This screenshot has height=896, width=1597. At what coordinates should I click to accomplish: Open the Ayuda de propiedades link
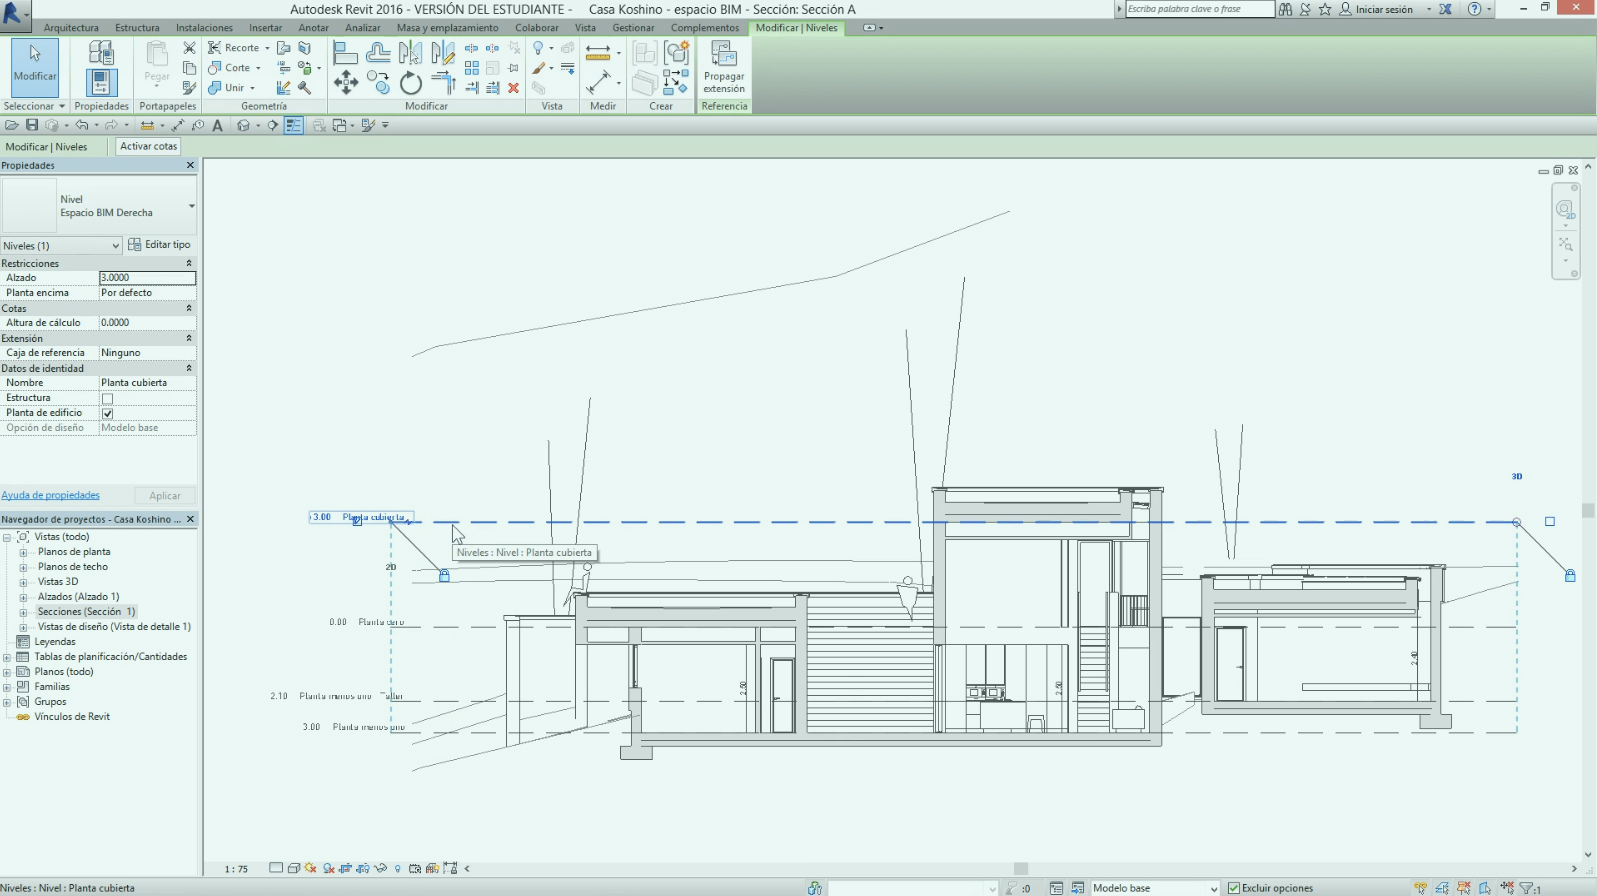pos(50,495)
